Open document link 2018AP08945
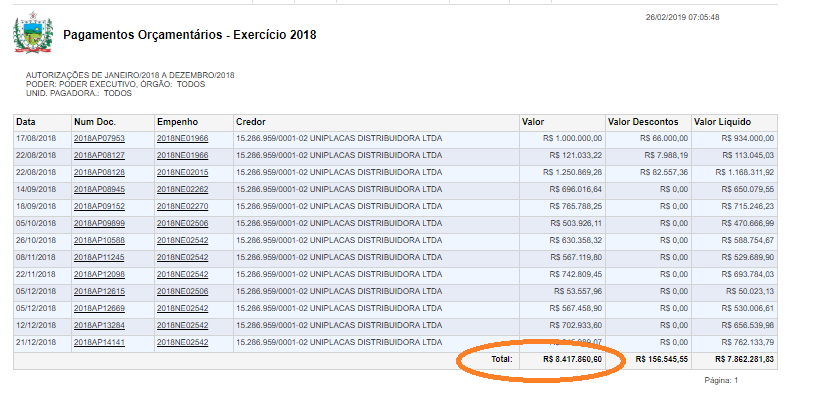This screenshot has height=399, width=817. [x=99, y=189]
